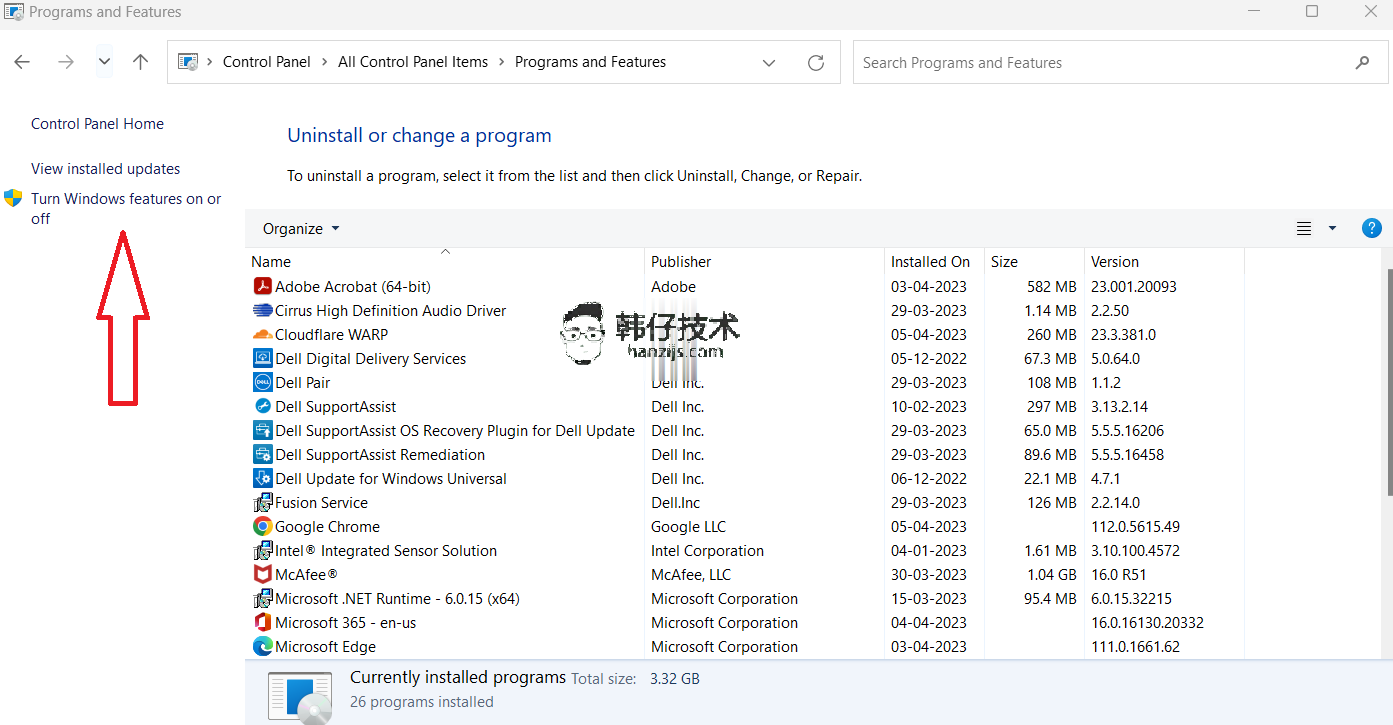Screen dimensions: 1393x725
Task: Click the Dell SupportAssist OS Recovery Plugin icon
Action: point(263,431)
